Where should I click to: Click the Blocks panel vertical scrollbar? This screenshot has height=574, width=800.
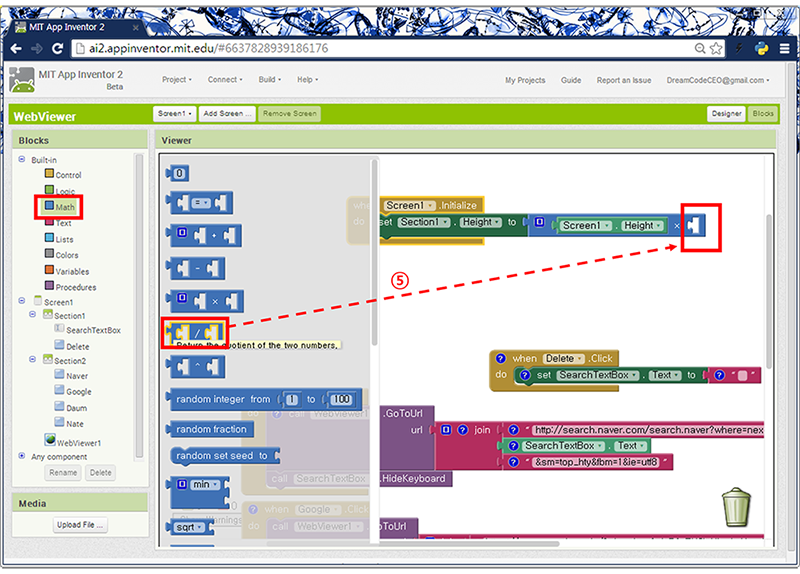(139, 306)
